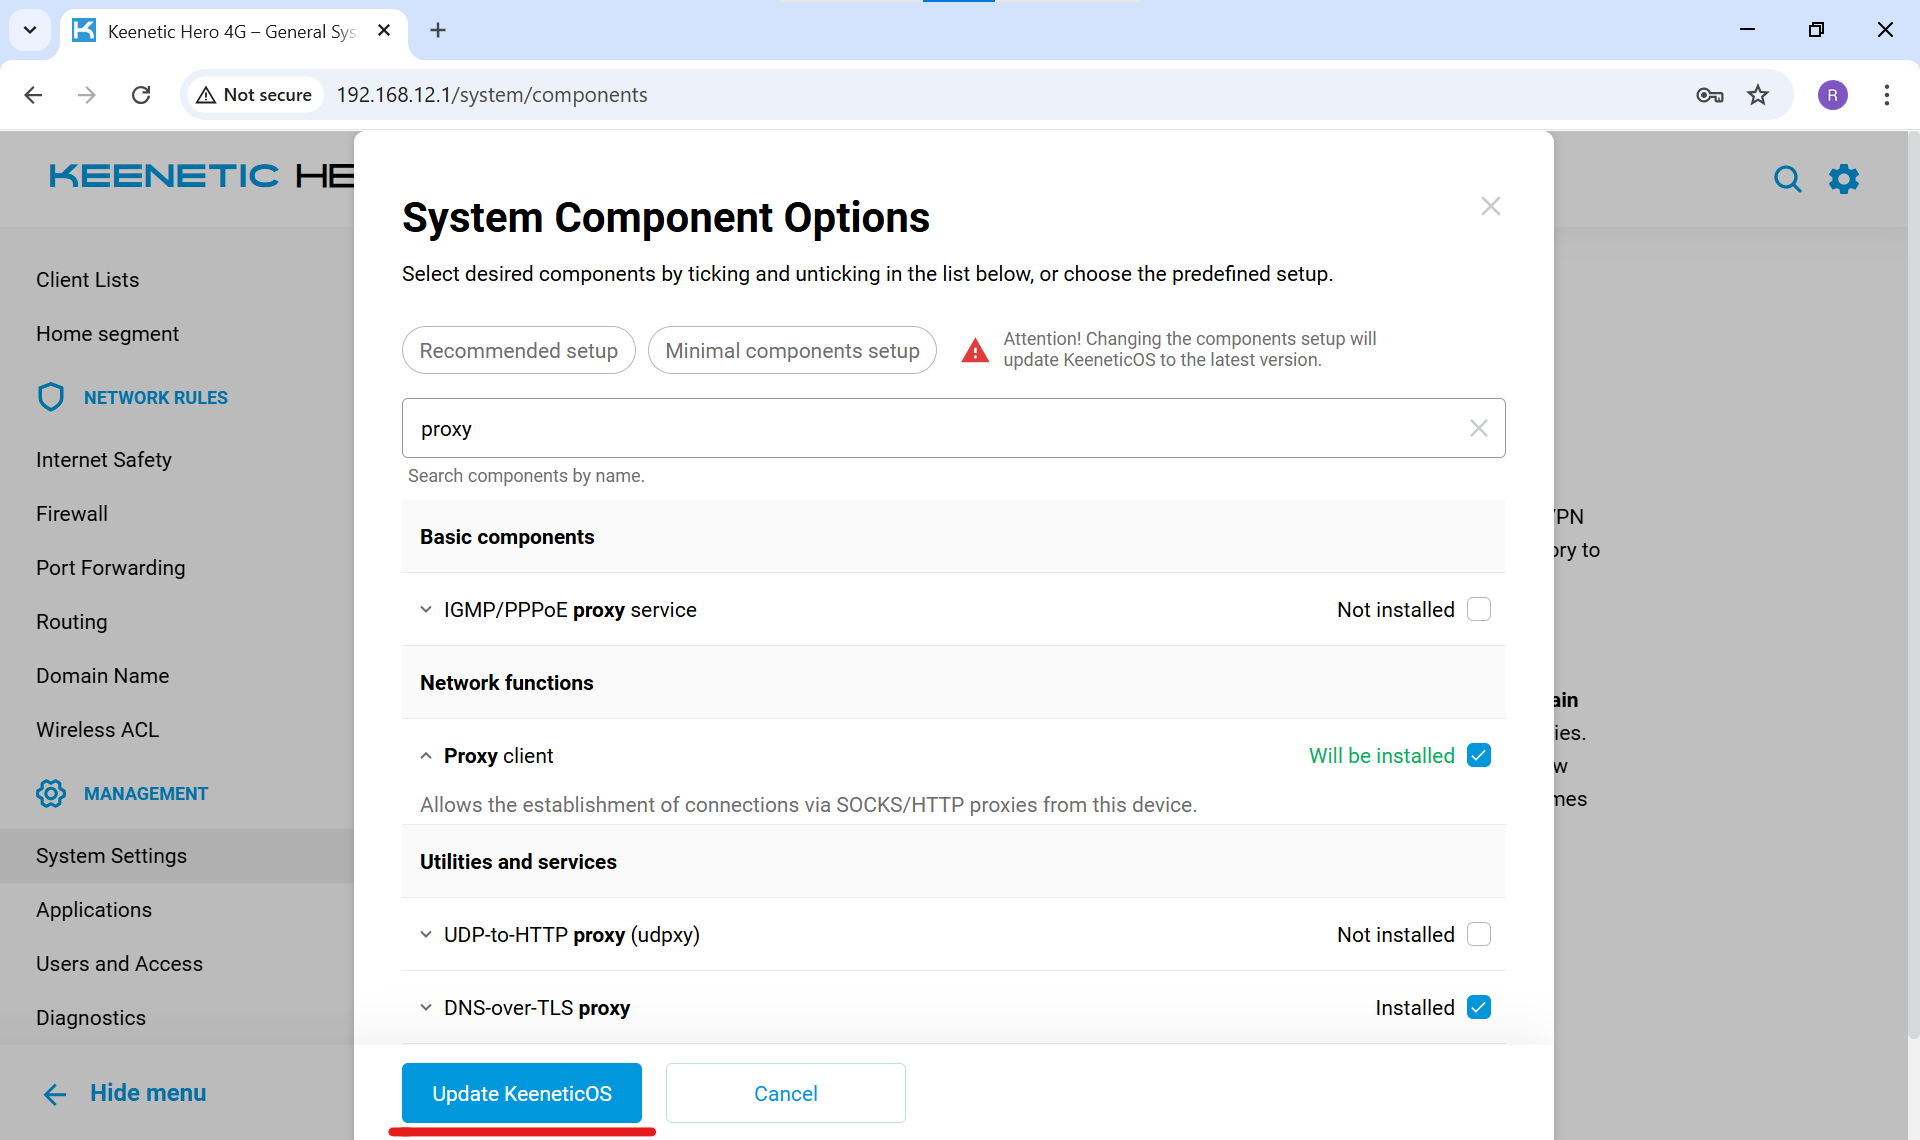Screen dimensions: 1920x1140
Task: Open the settings gear icon in header
Action: (x=1843, y=179)
